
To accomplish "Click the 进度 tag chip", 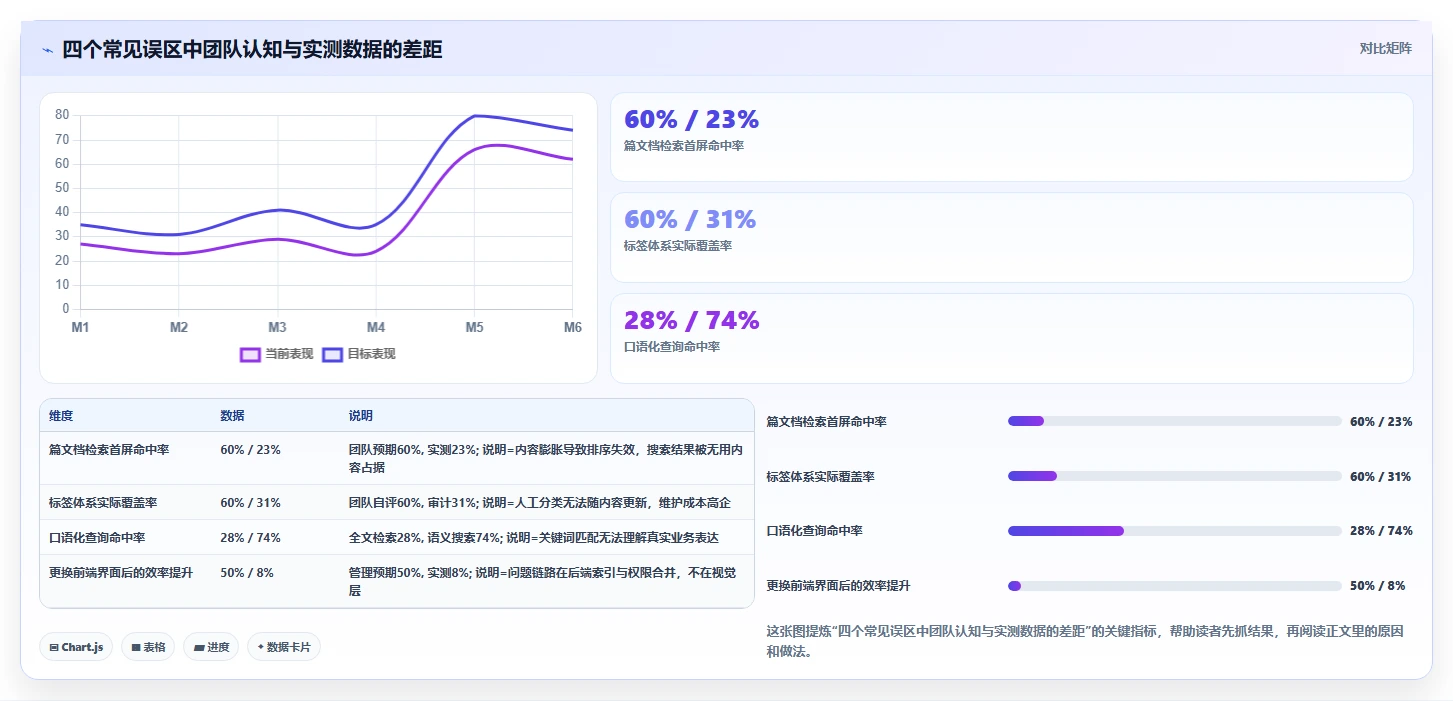I will 211,647.
